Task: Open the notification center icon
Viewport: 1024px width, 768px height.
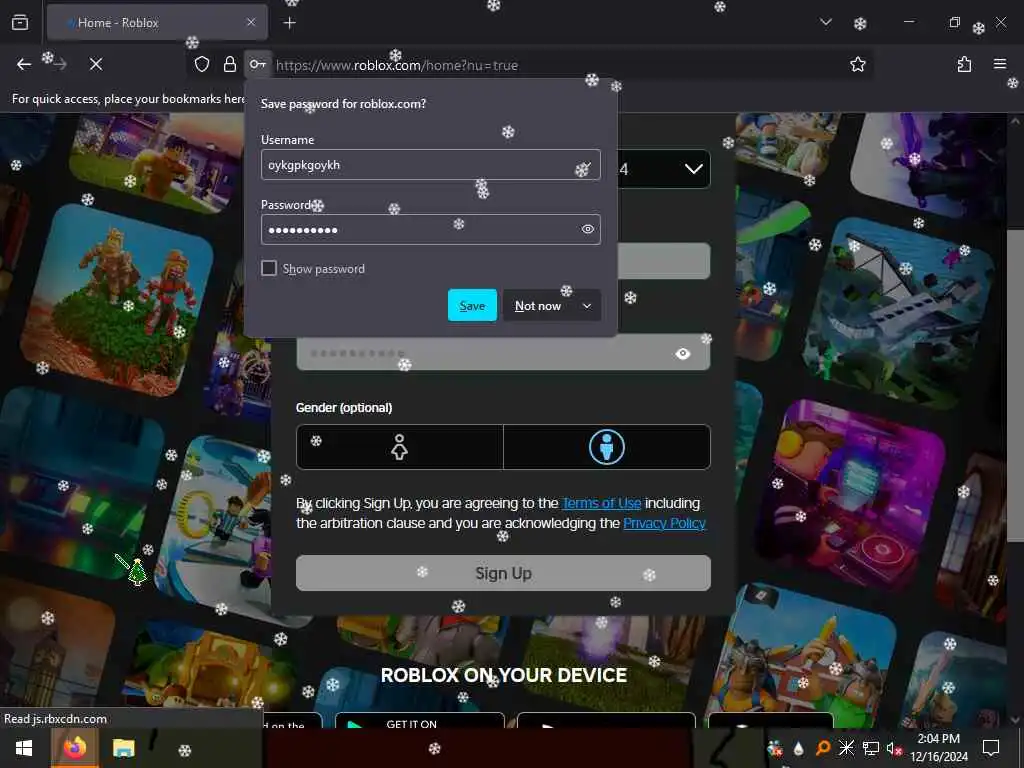Action: pos(991,748)
